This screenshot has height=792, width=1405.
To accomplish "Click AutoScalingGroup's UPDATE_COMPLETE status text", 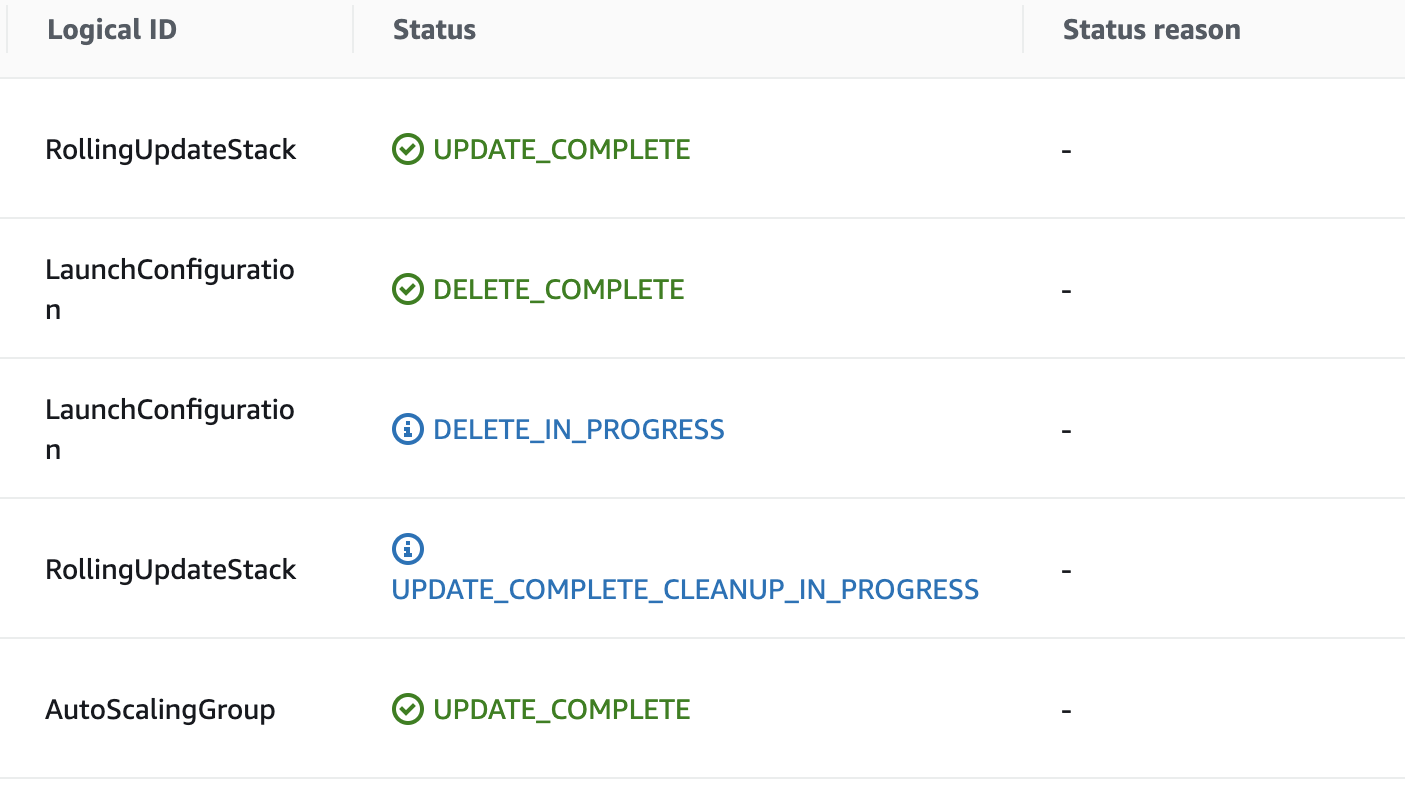I will pyautogui.click(x=562, y=710).
